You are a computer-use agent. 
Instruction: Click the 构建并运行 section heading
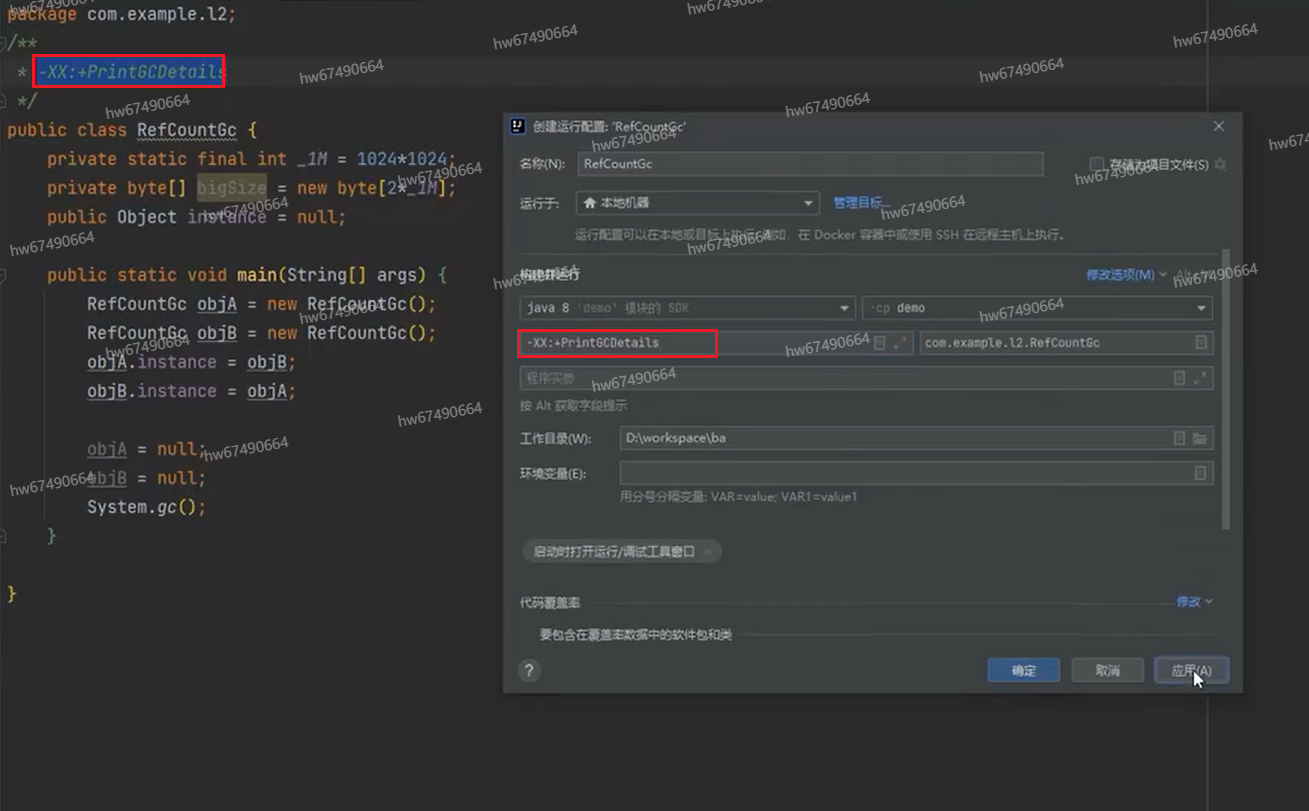pyautogui.click(x=550, y=274)
